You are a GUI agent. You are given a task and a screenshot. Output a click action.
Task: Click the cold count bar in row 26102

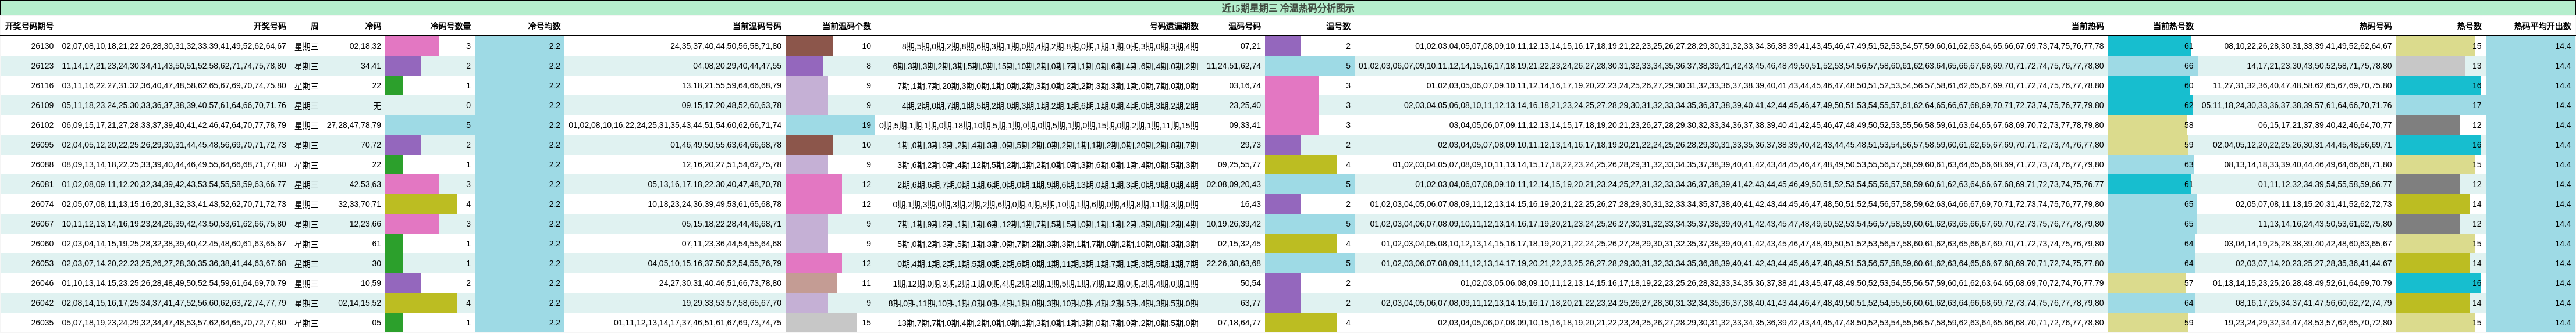(429, 125)
